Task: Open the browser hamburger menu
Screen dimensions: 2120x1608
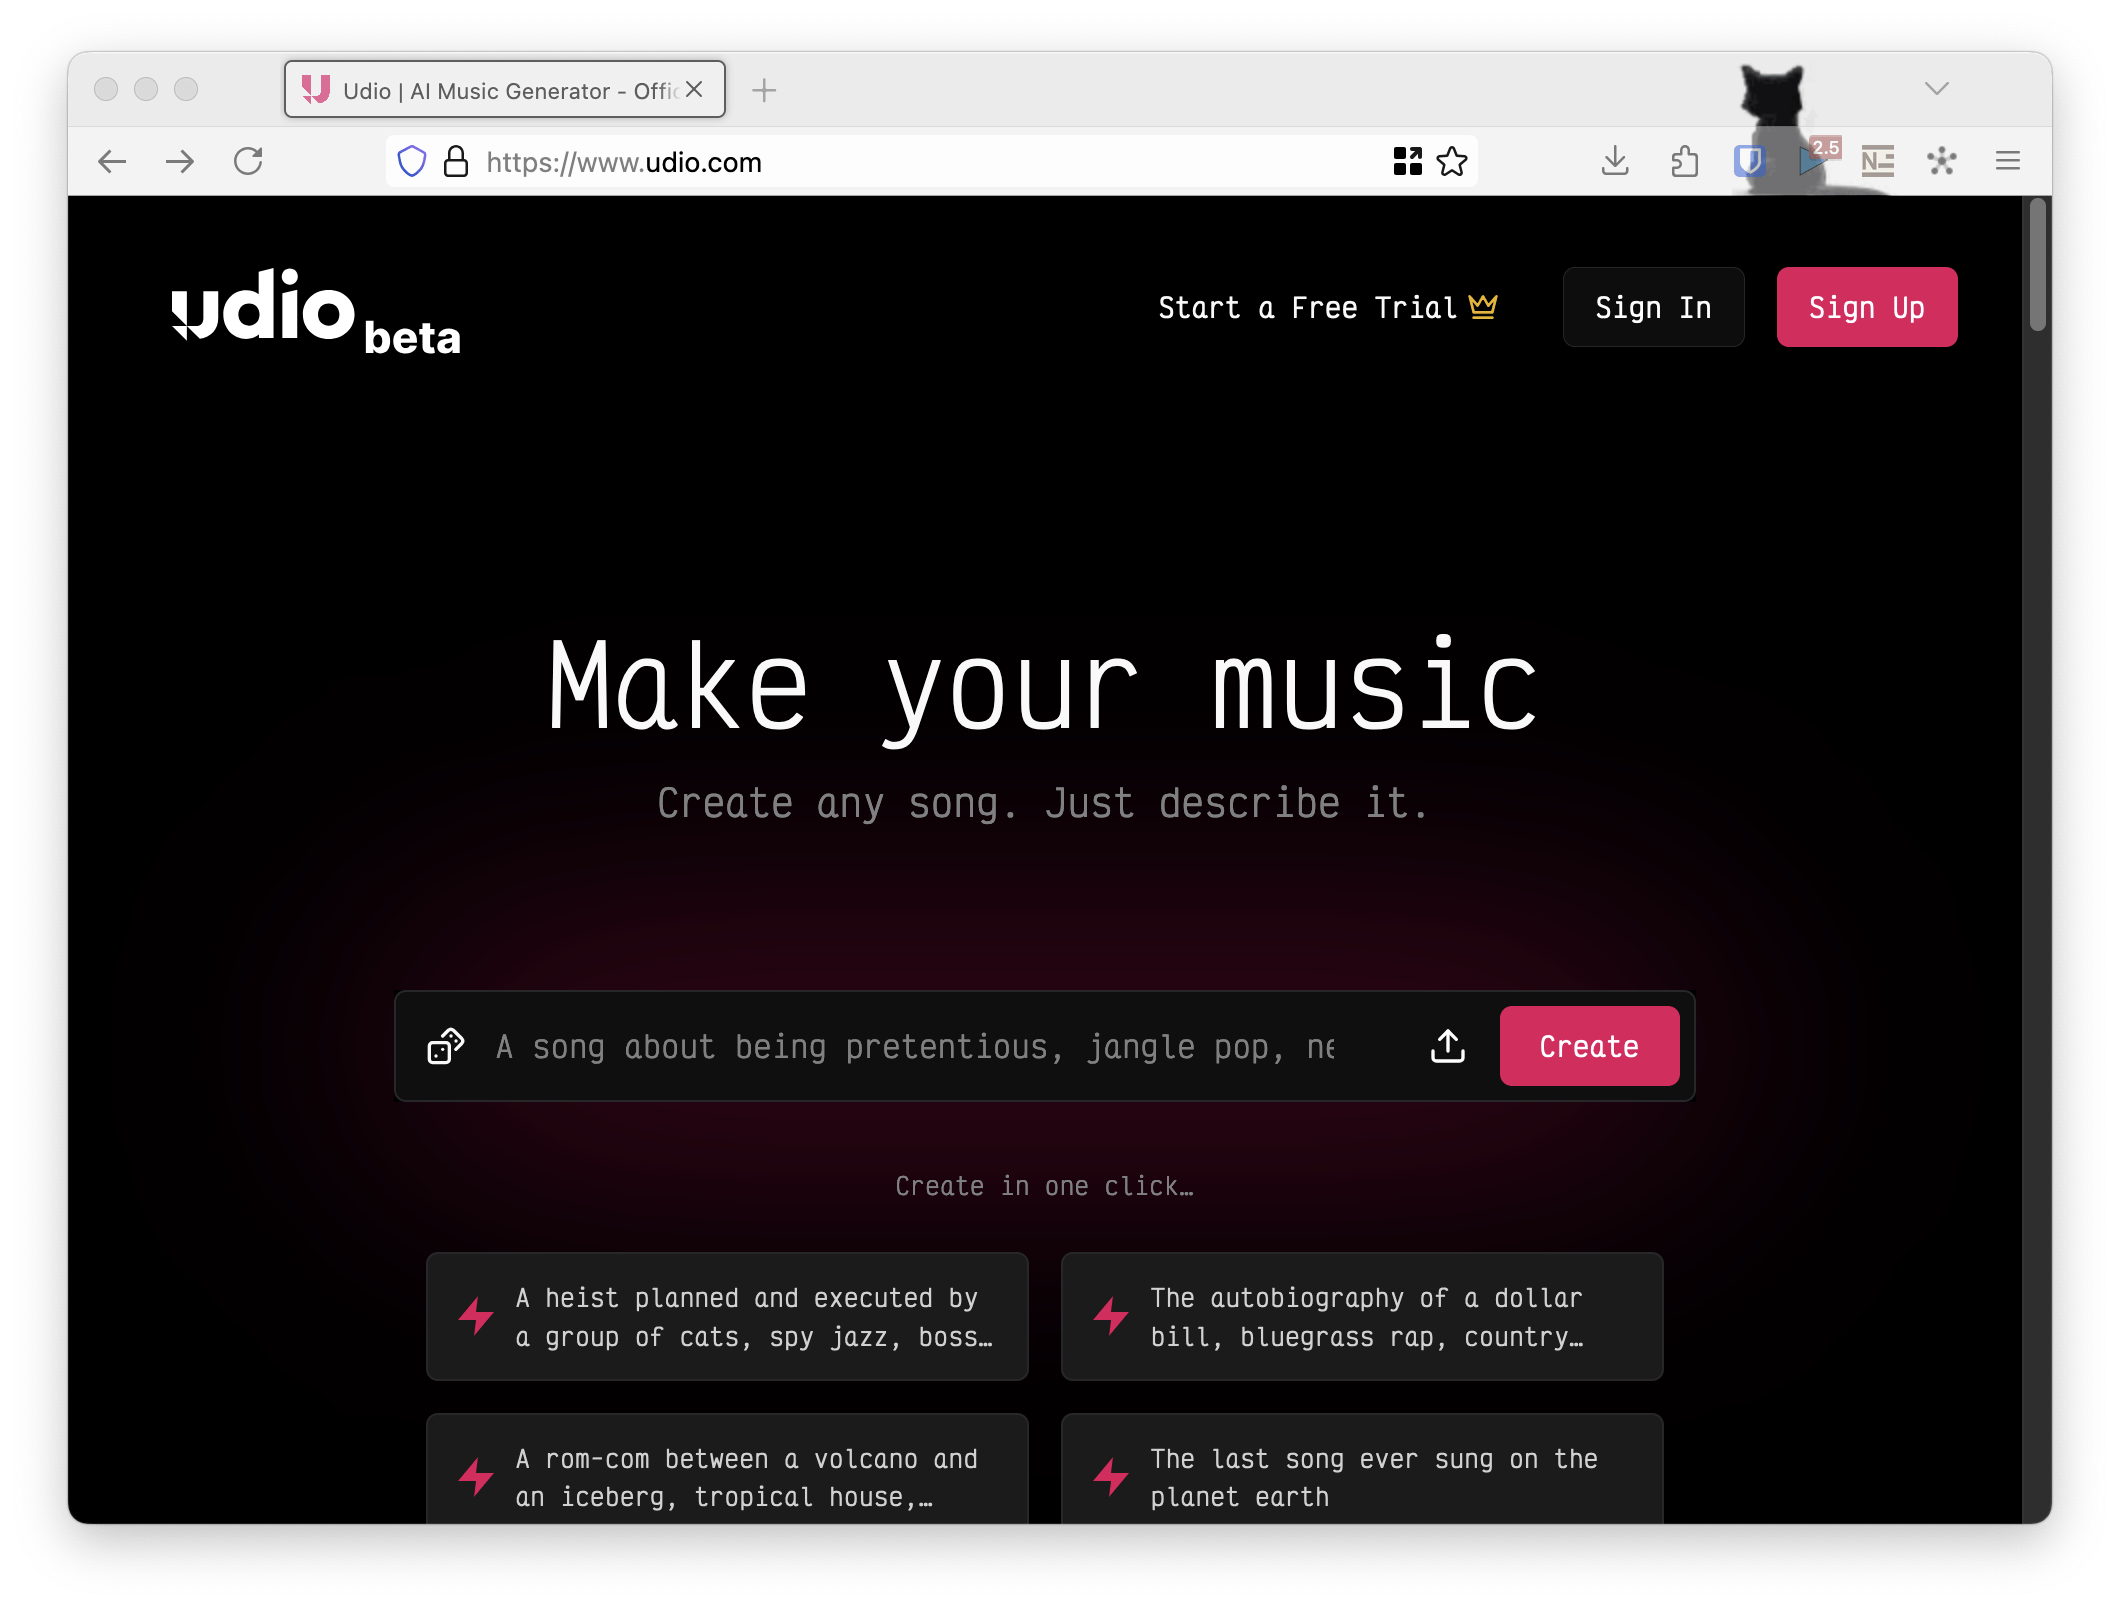Action: click(2008, 161)
